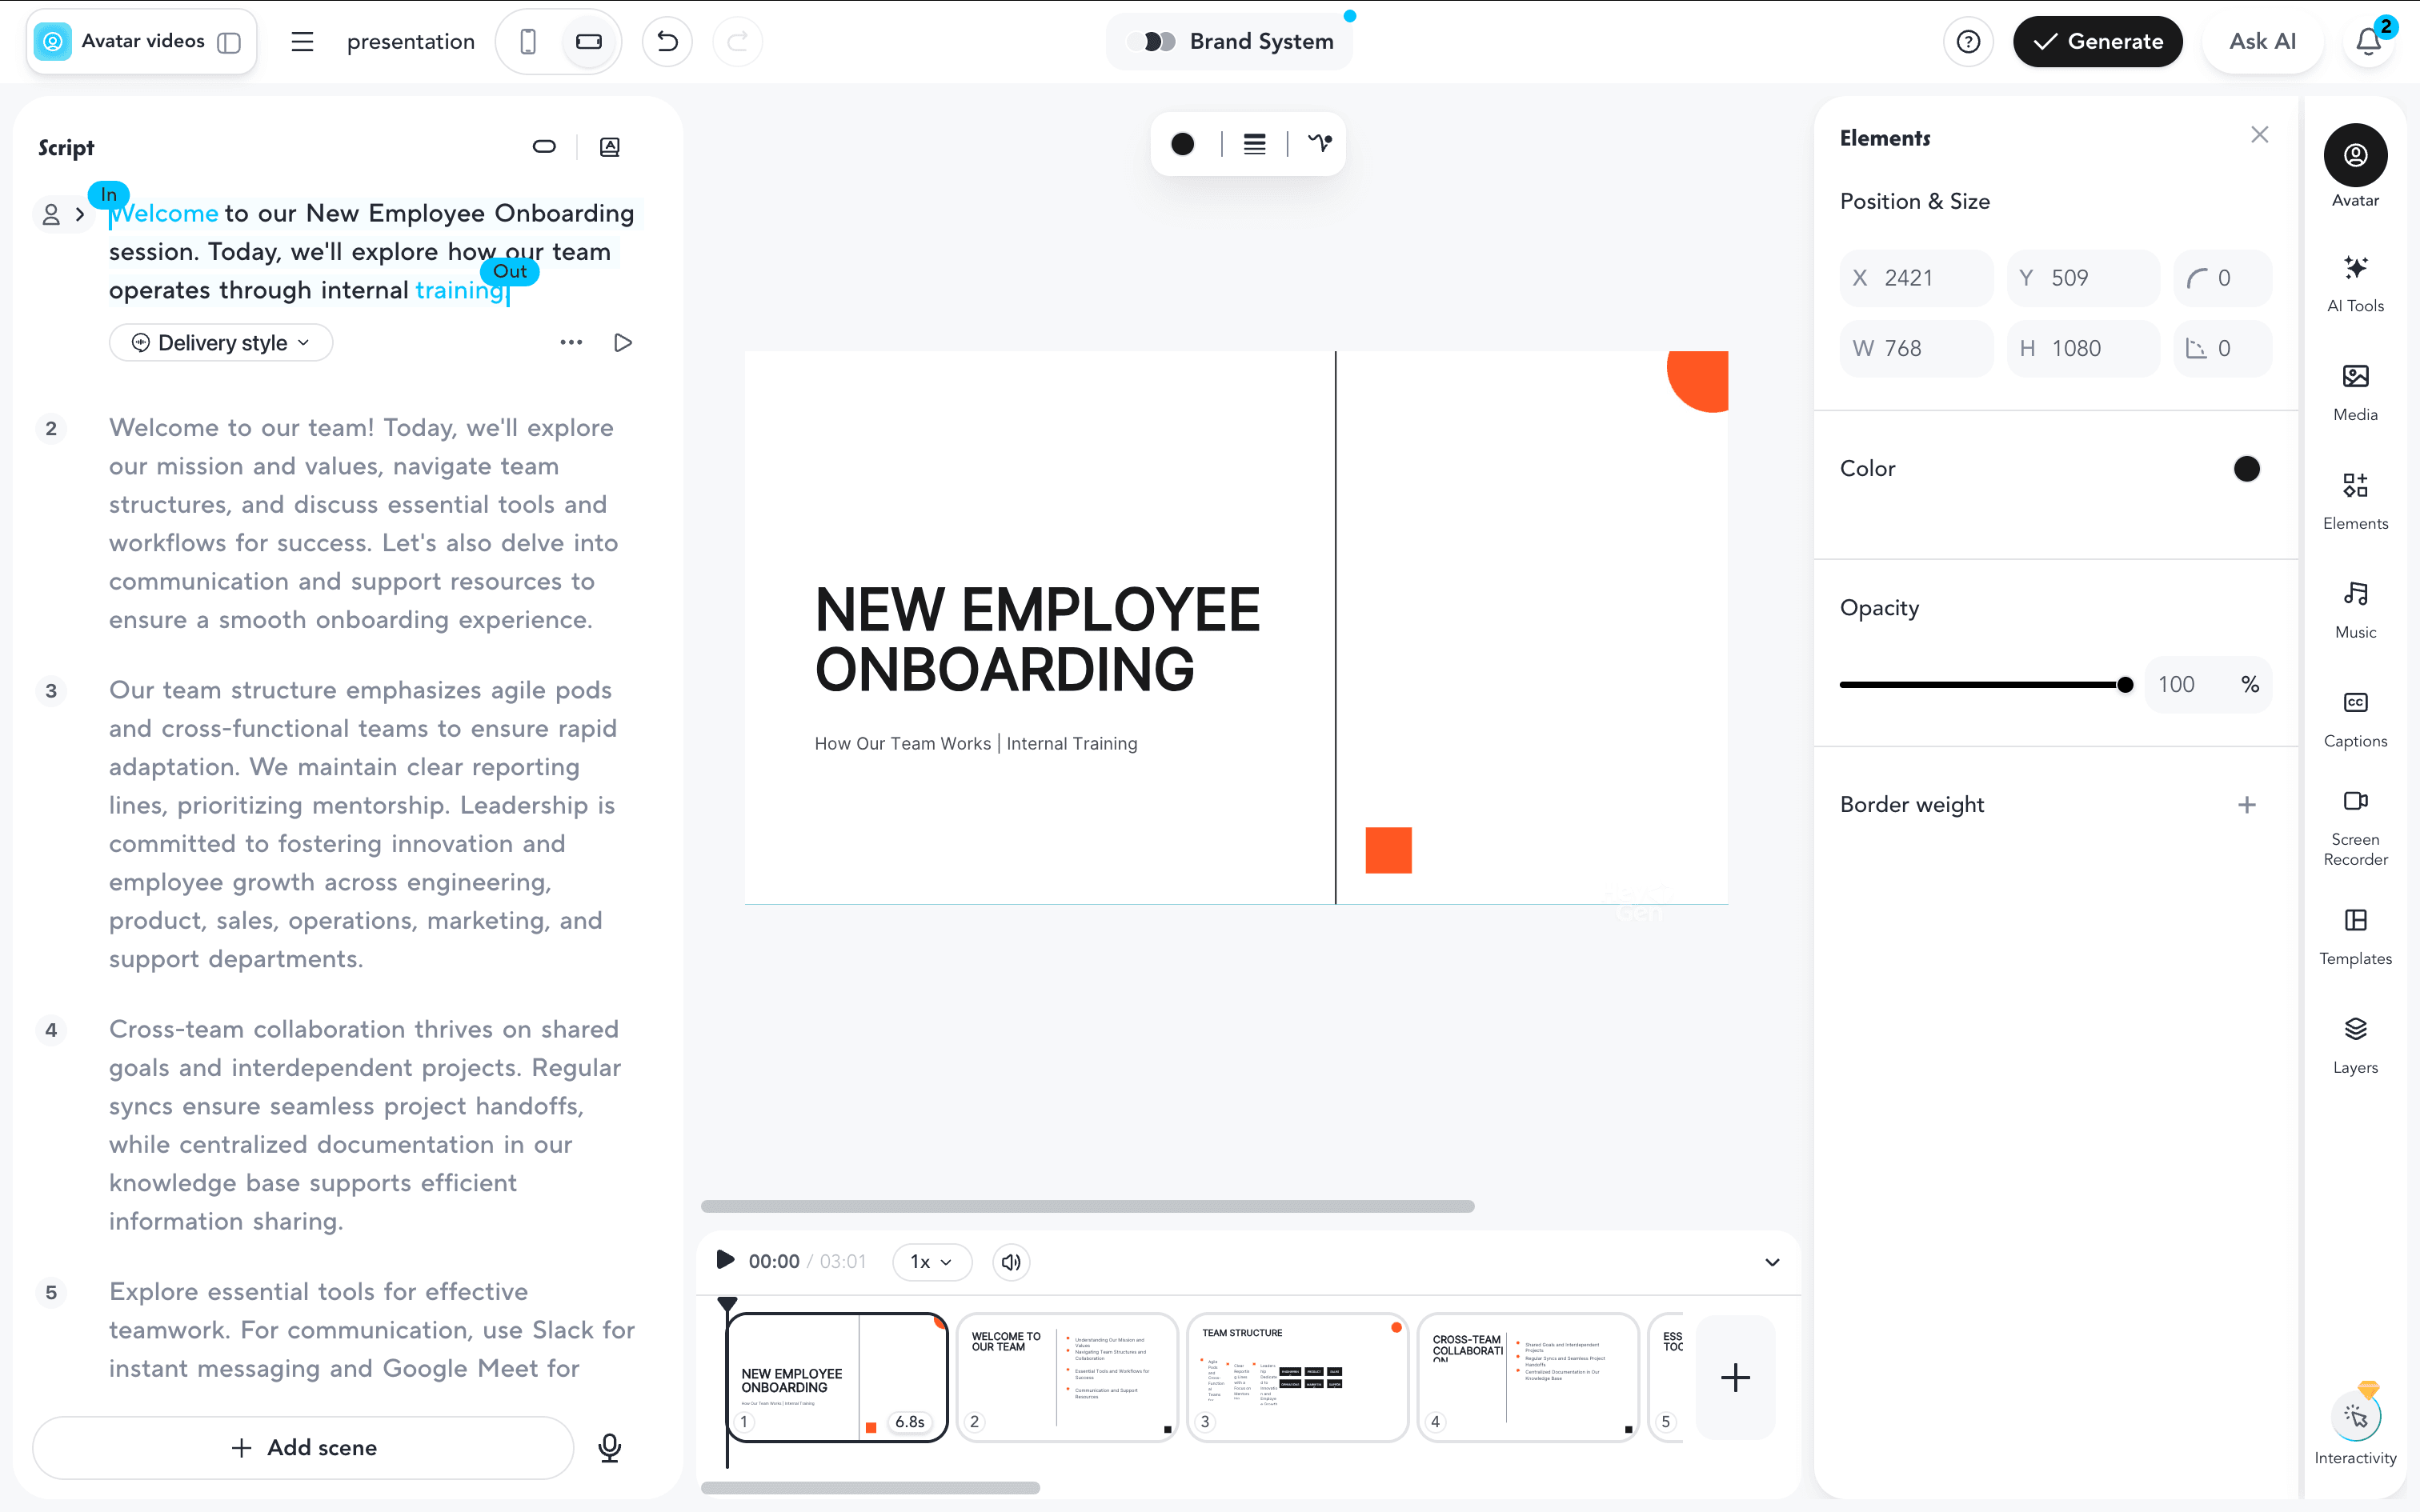This screenshot has height=1512, width=2420.
Task: Open the Templates tab in sidebar
Action: (2355, 937)
